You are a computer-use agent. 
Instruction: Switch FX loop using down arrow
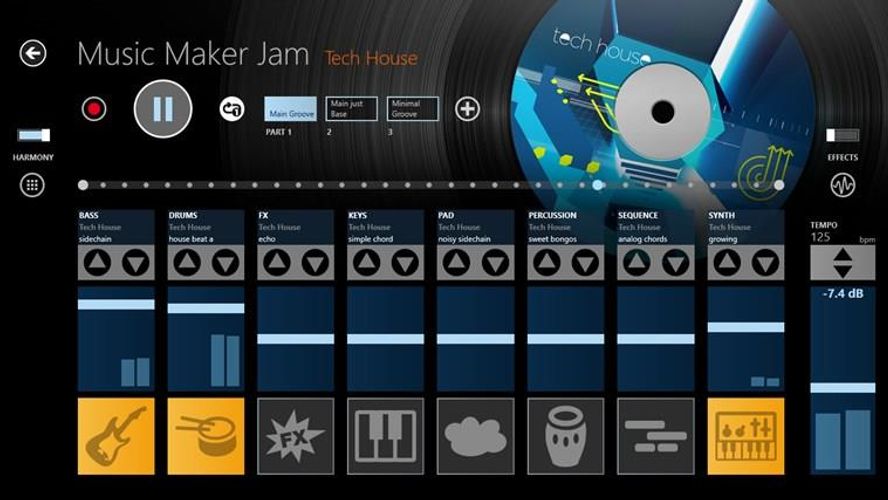[x=315, y=263]
